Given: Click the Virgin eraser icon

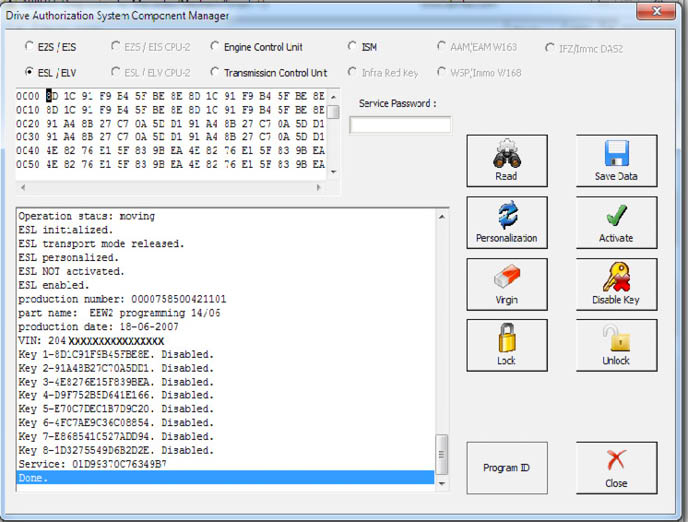Looking at the screenshot, I should pyautogui.click(x=506, y=277).
